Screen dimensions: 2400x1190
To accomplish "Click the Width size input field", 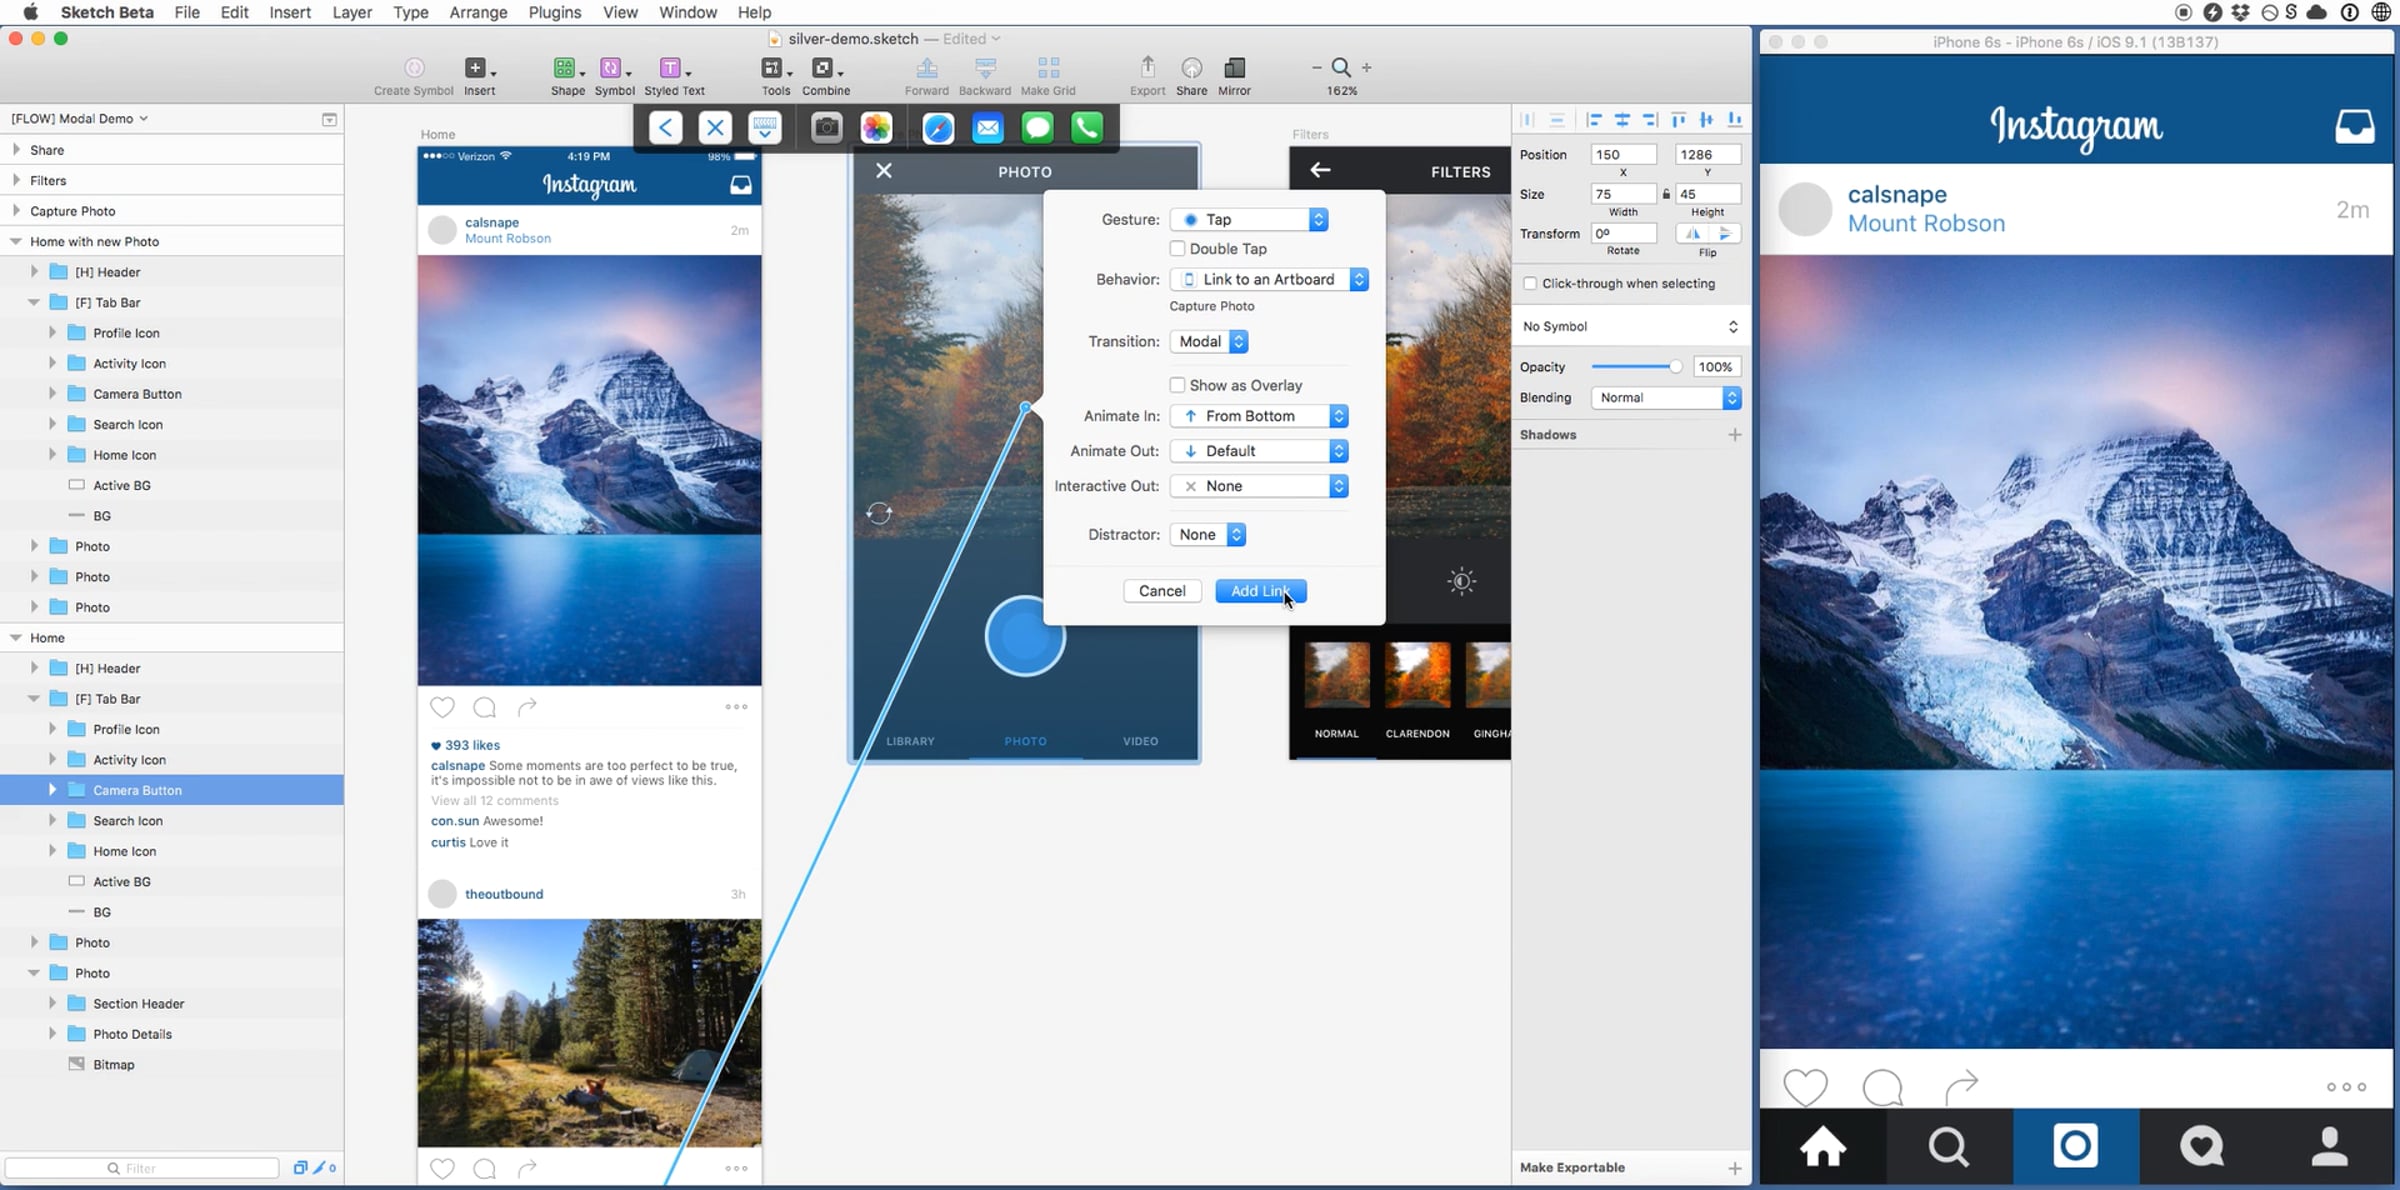I will (x=1623, y=194).
